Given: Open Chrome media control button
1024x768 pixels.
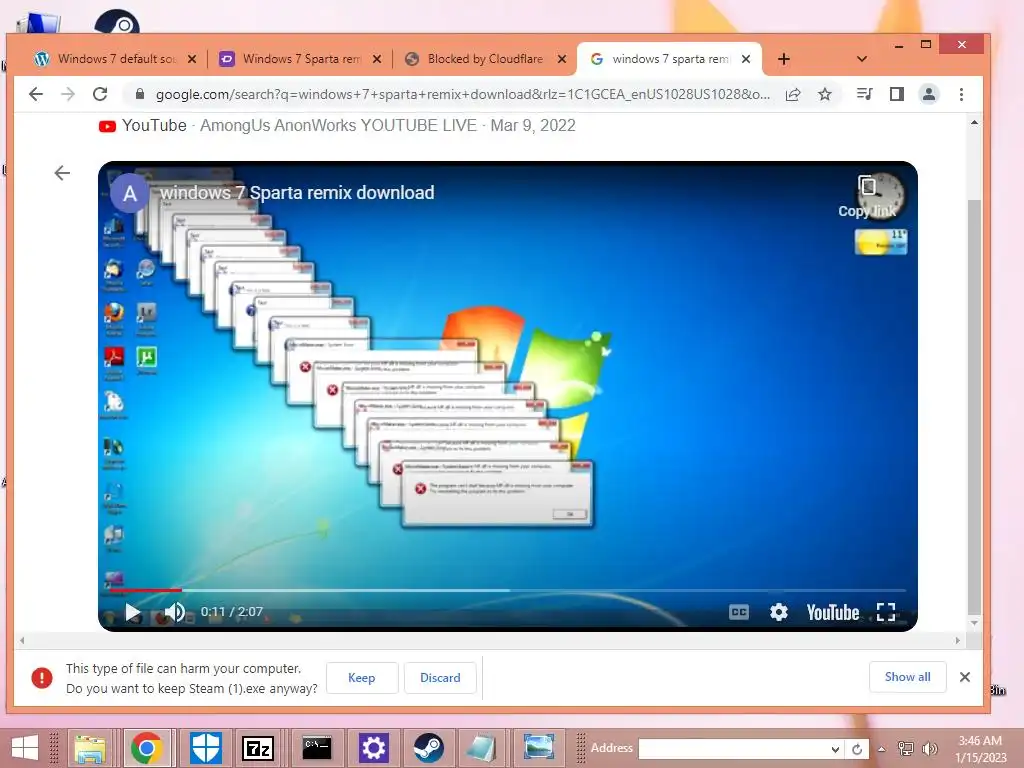Looking at the screenshot, I should [864, 94].
